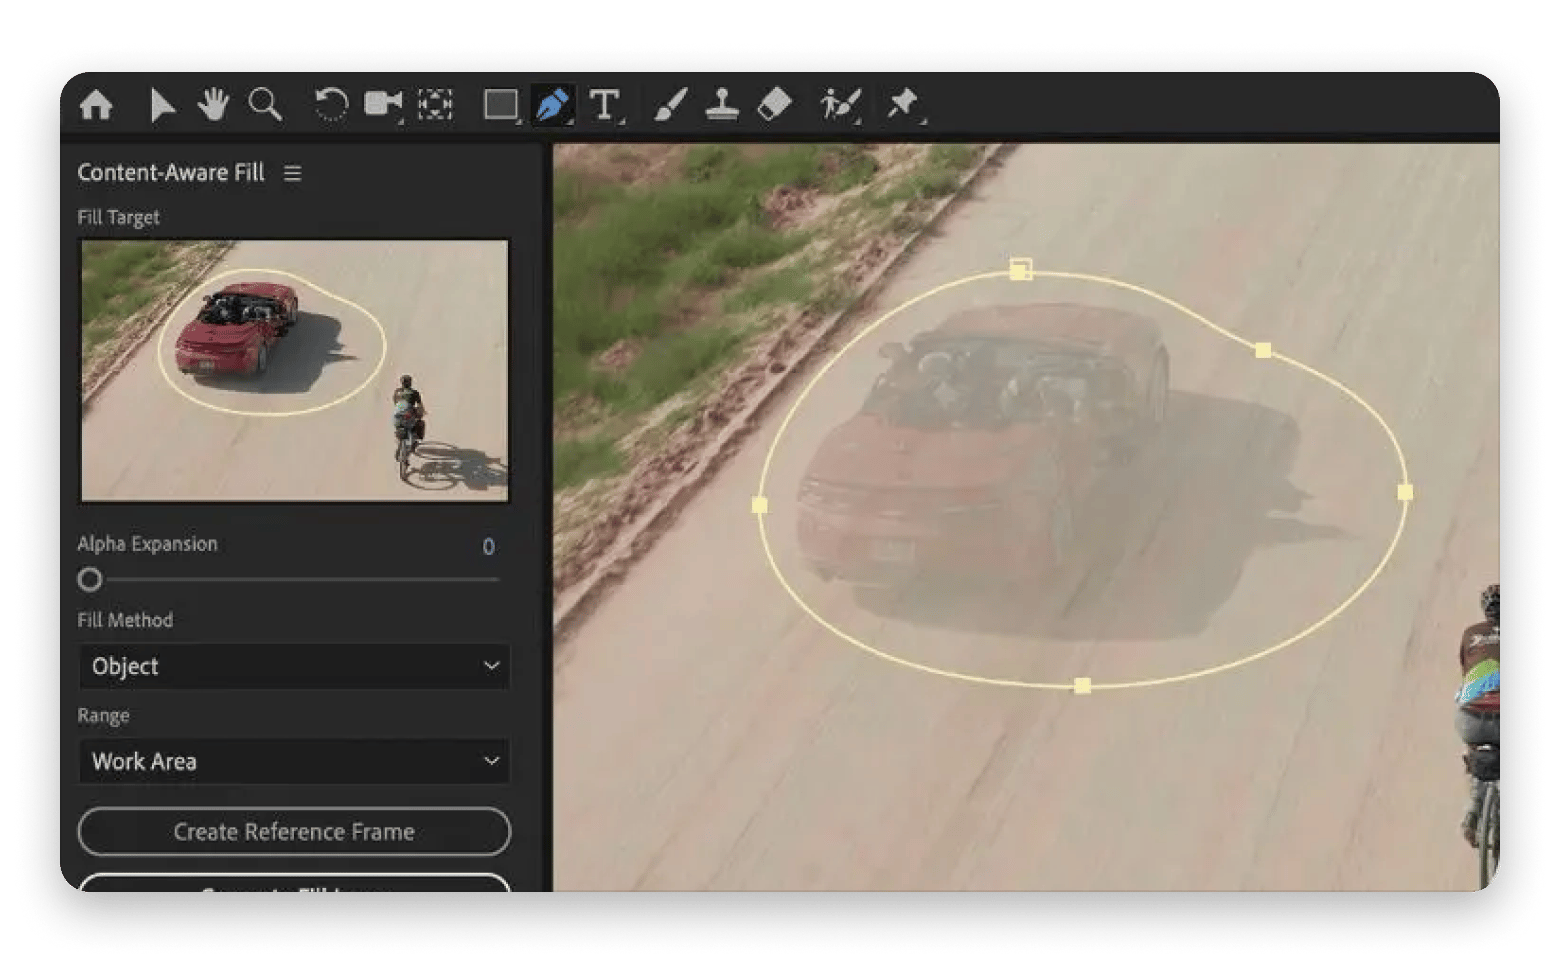Select the Roto Brush tool
1560x974 pixels.
tap(838, 103)
